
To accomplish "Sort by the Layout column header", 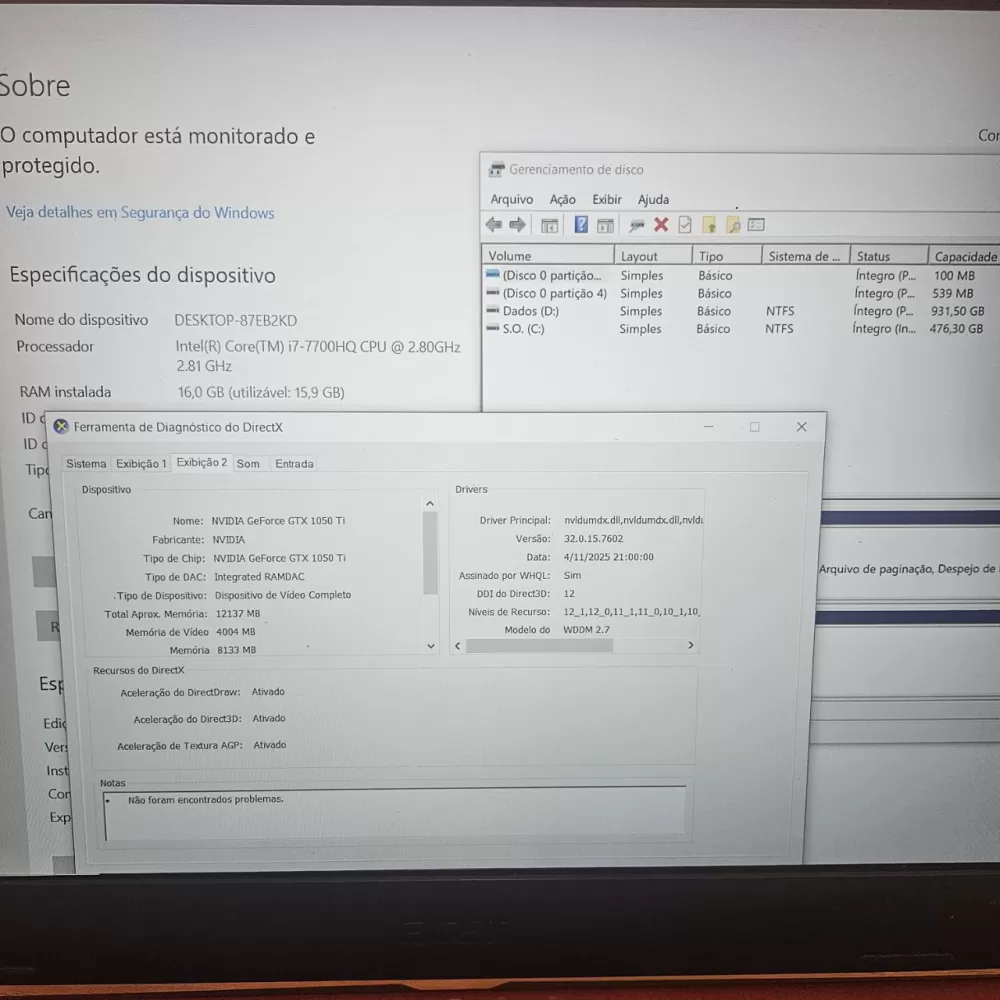I will (x=653, y=256).
